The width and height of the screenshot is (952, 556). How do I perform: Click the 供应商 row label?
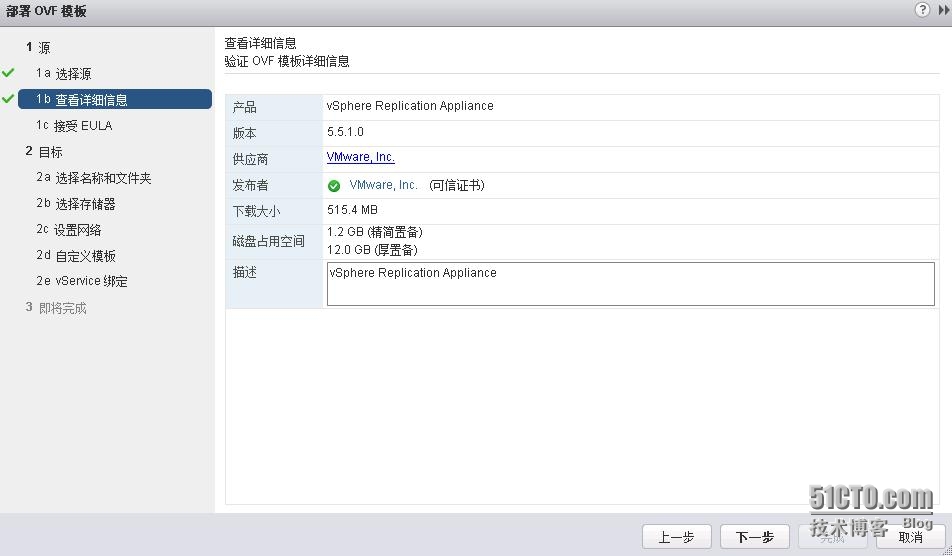click(250, 160)
